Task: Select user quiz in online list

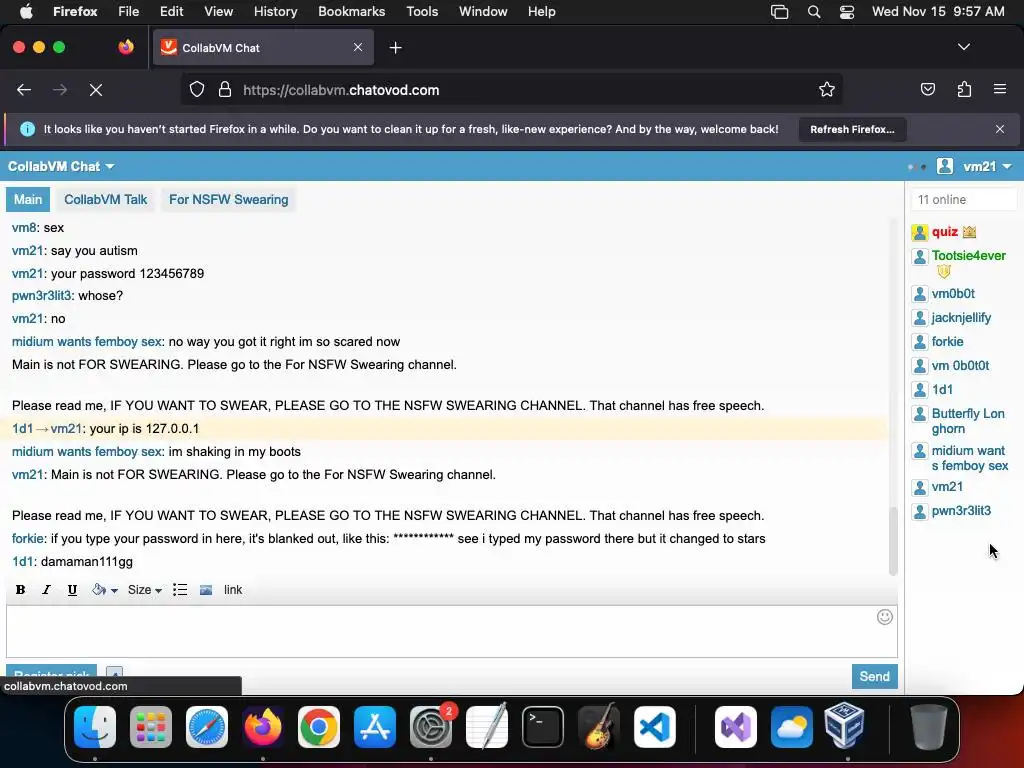Action: (944, 231)
